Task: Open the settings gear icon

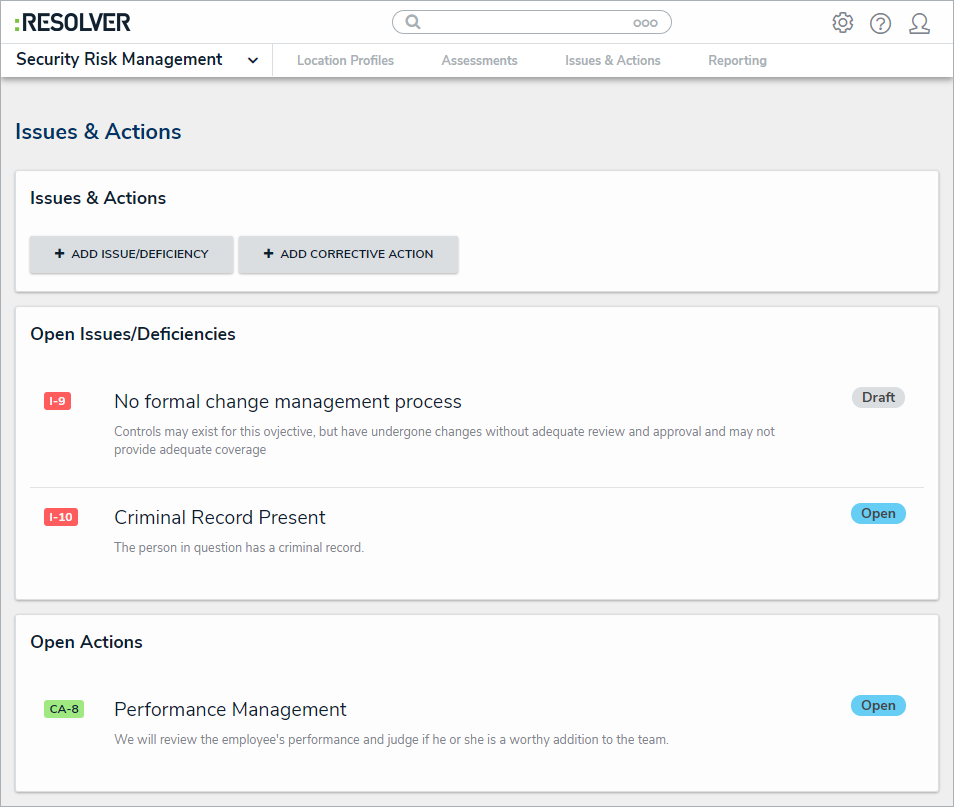Action: click(x=842, y=23)
